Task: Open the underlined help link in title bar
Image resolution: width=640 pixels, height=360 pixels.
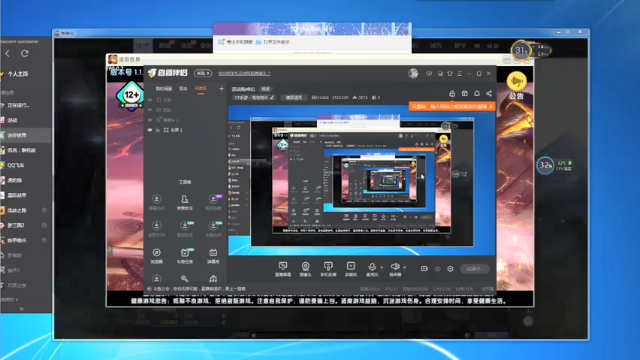Action: click(x=244, y=73)
